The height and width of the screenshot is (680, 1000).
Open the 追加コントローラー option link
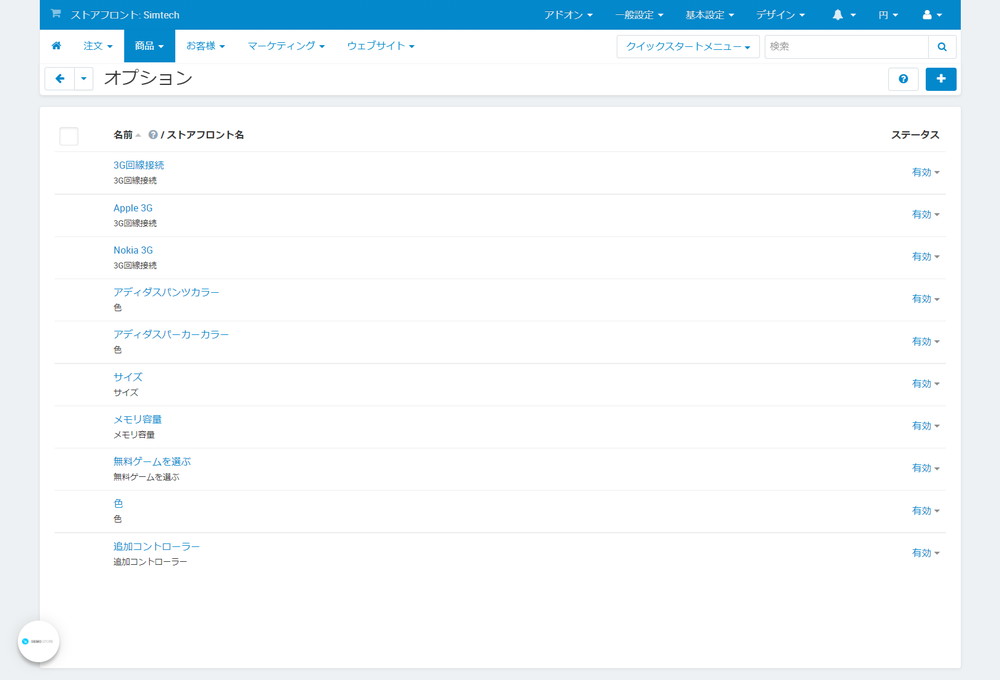click(156, 547)
